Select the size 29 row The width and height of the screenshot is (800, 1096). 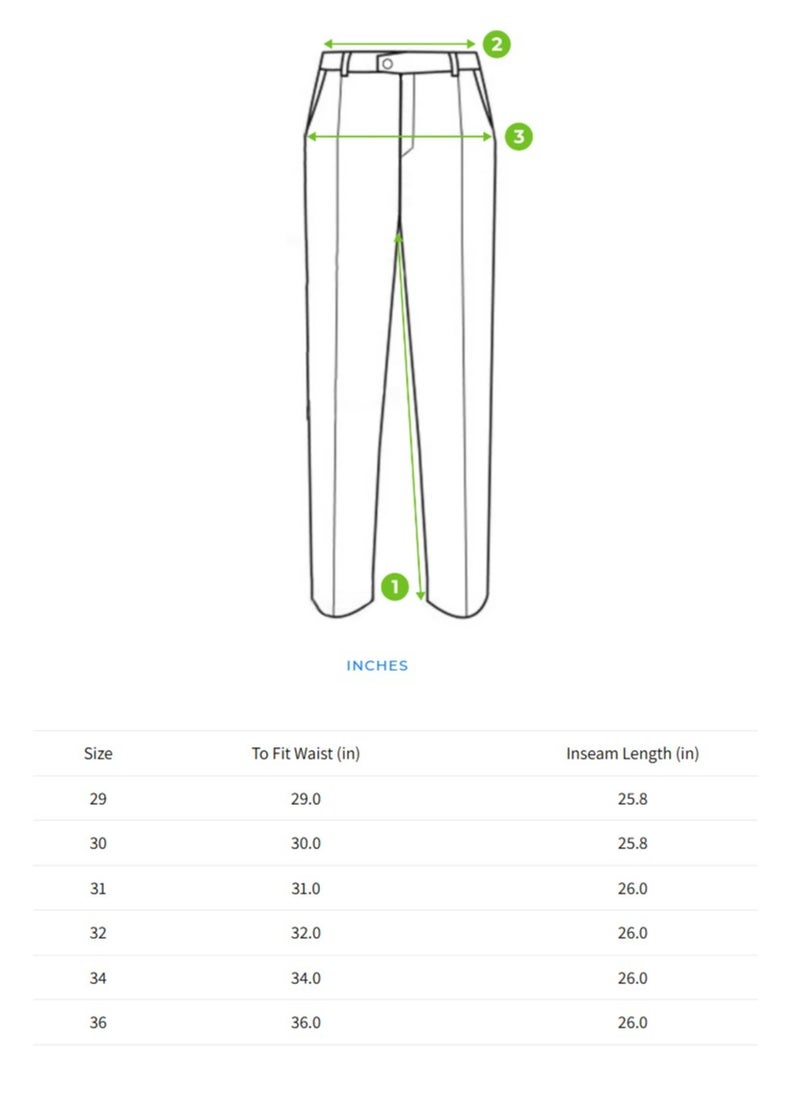pos(395,798)
